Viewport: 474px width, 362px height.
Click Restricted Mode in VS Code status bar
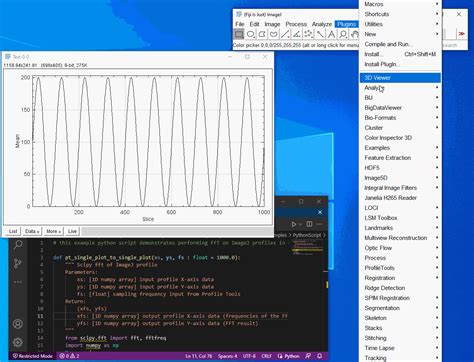[33, 356]
